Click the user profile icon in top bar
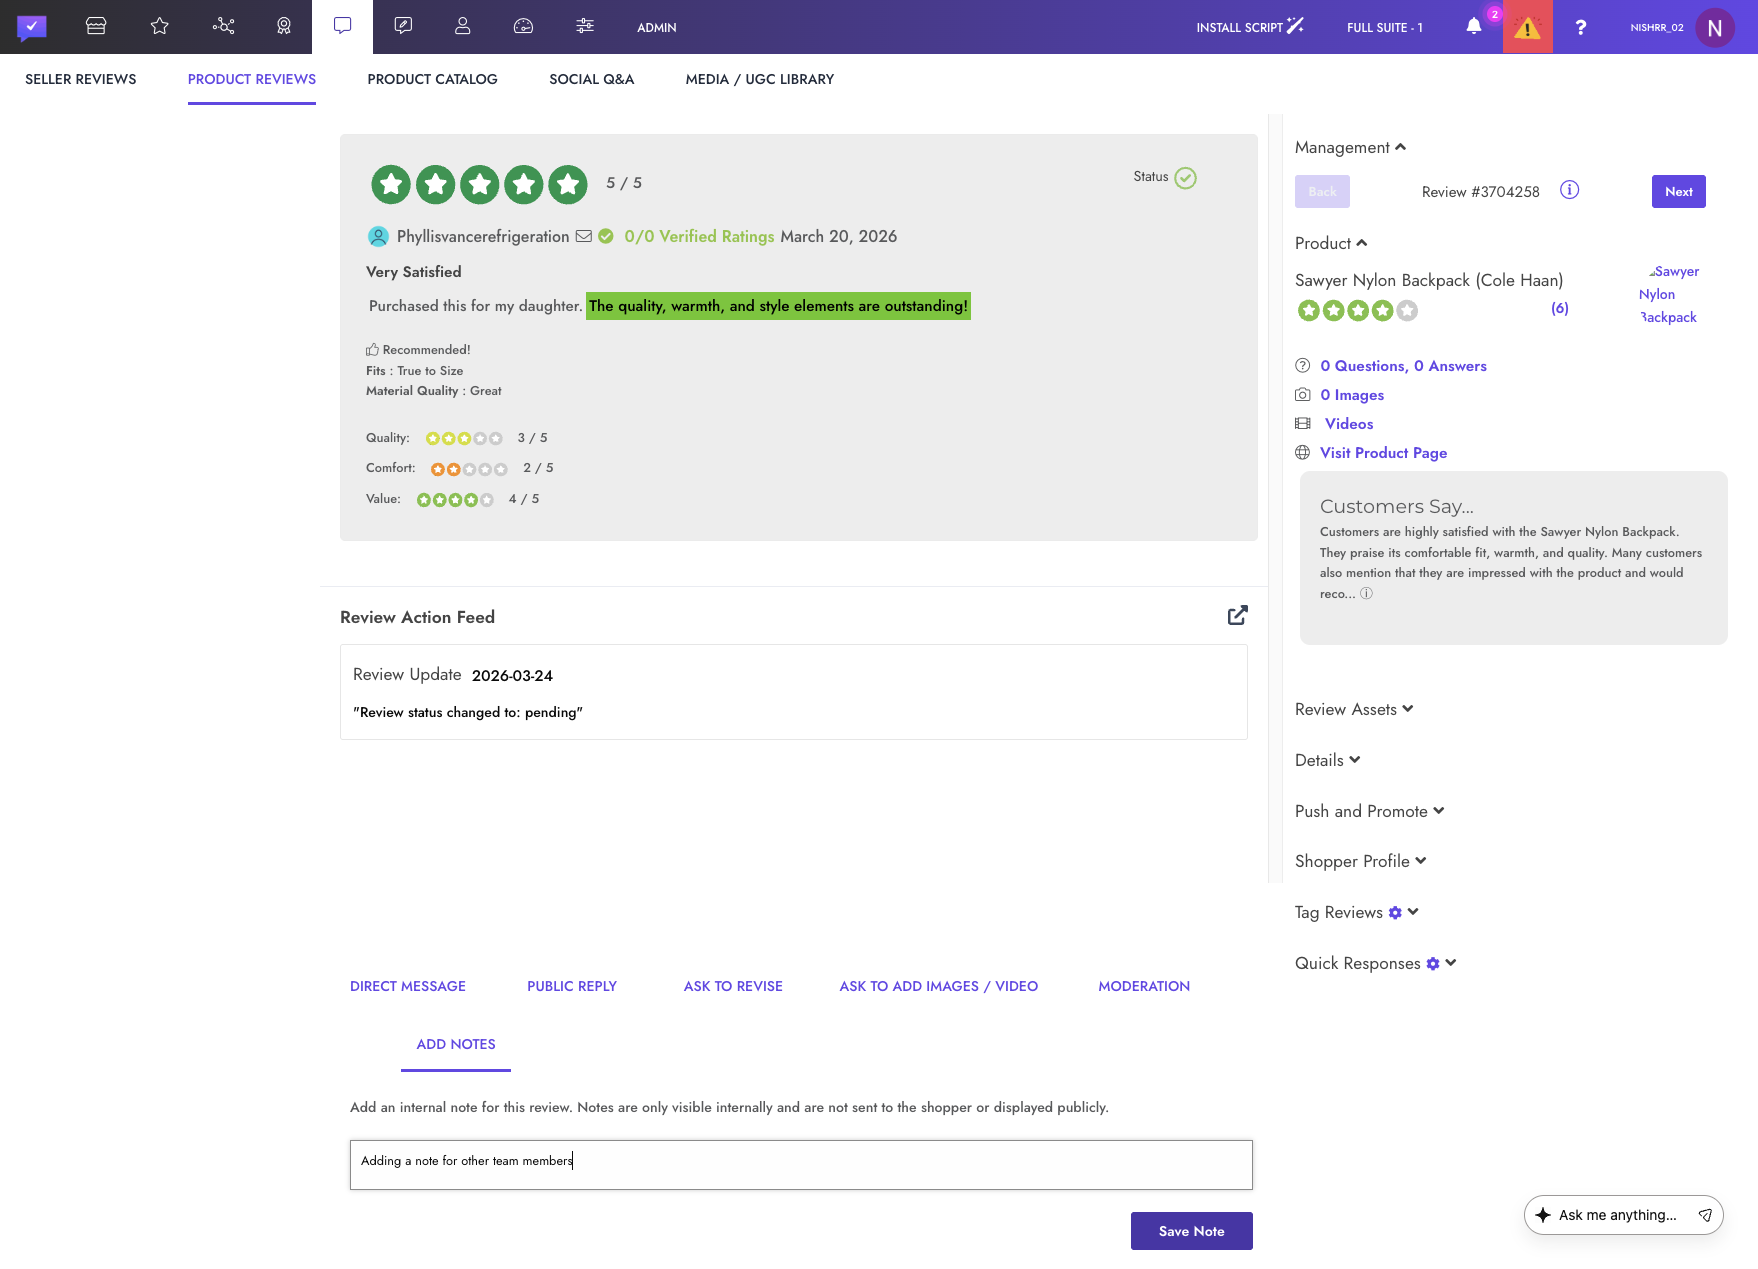The height and width of the screenshot is (1269, 1758). [x=462, y=27]
